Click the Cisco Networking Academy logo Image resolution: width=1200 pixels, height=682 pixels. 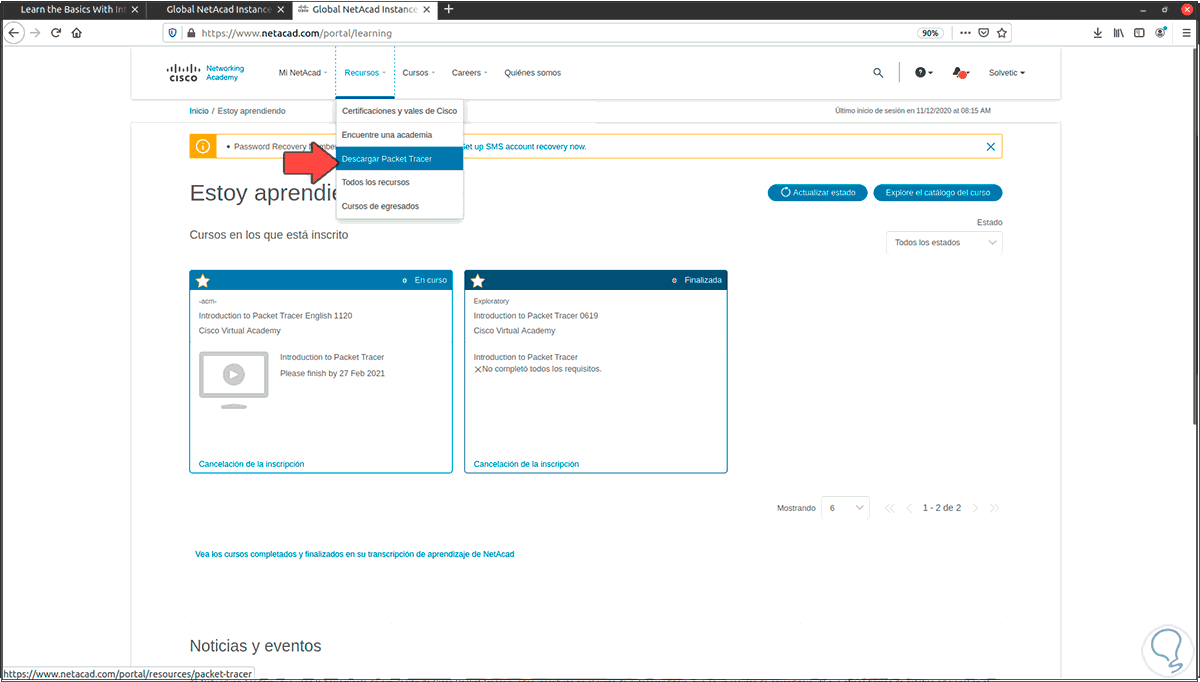[x=206, y=73]
